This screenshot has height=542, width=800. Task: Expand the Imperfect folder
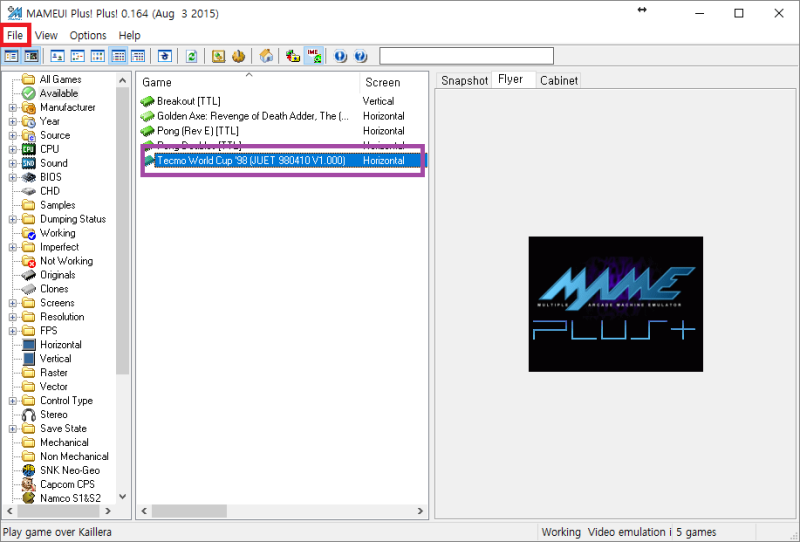13,247
